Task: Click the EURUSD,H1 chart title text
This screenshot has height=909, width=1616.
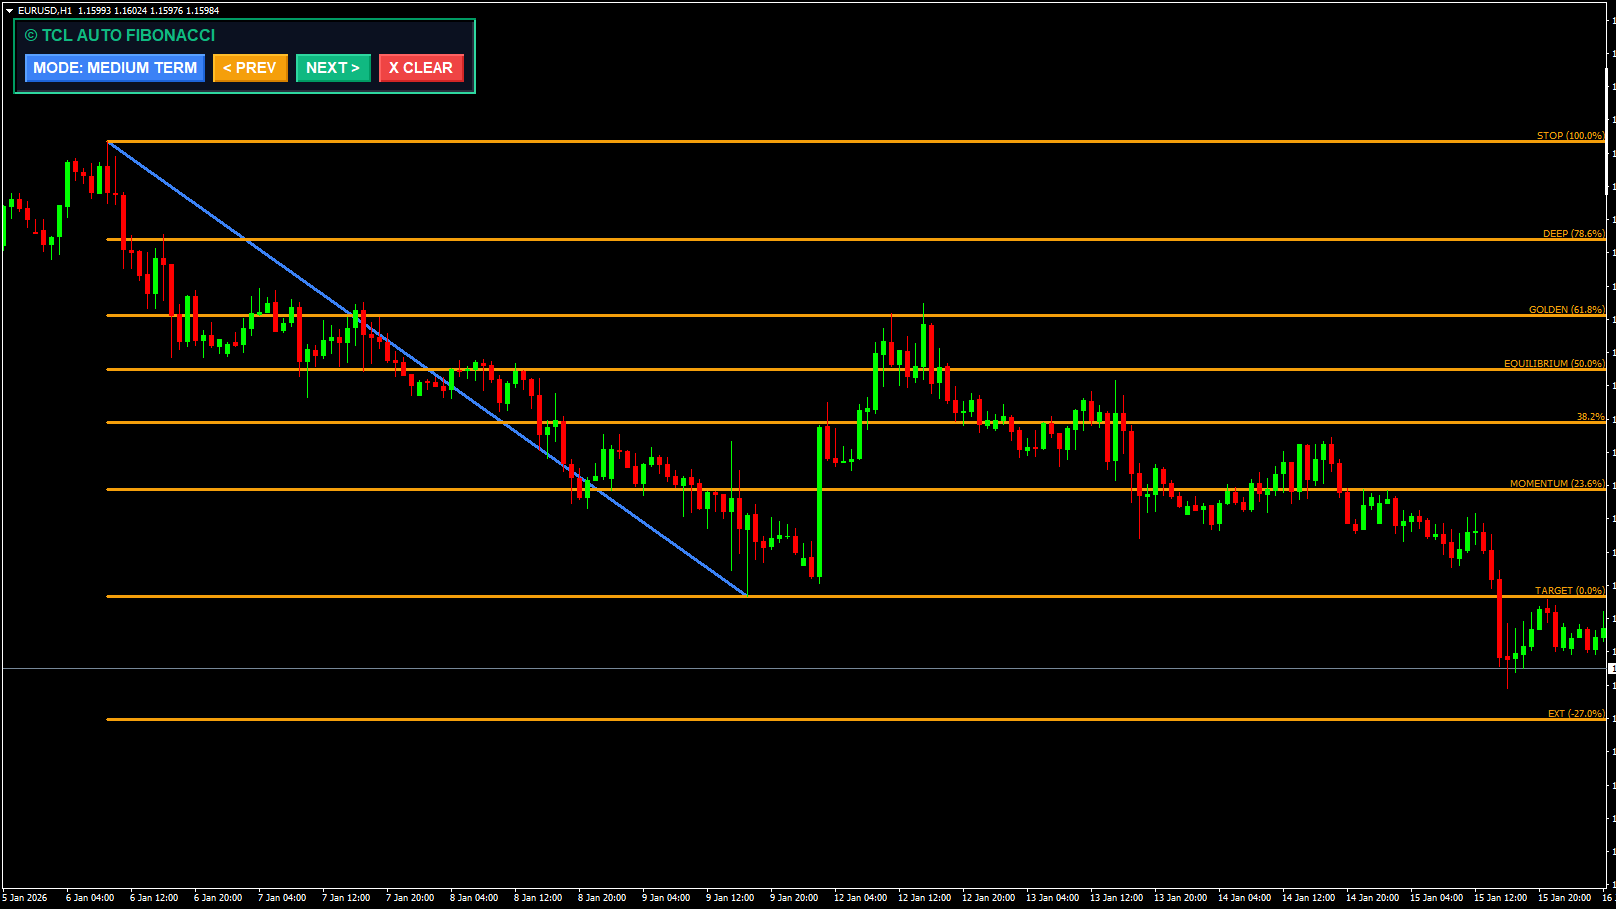Action: click(45, 11)
